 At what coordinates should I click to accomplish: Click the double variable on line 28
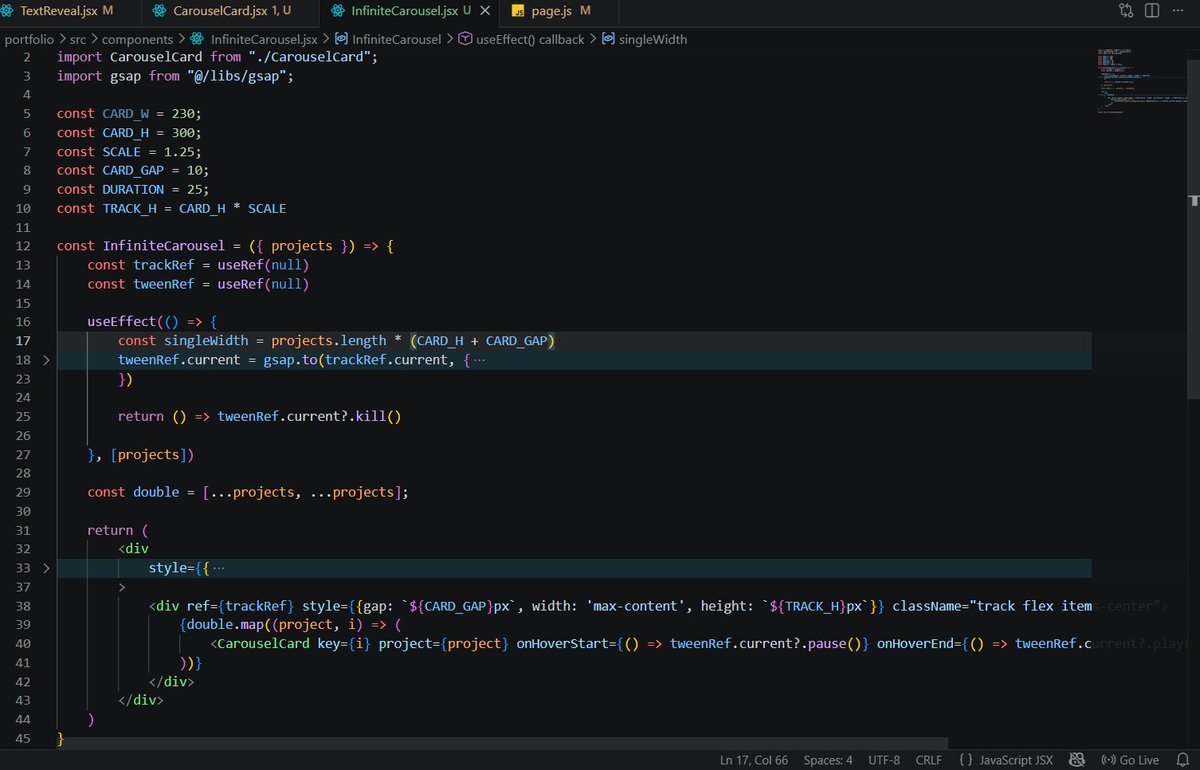pyautogui.click(x=155, y=493)
